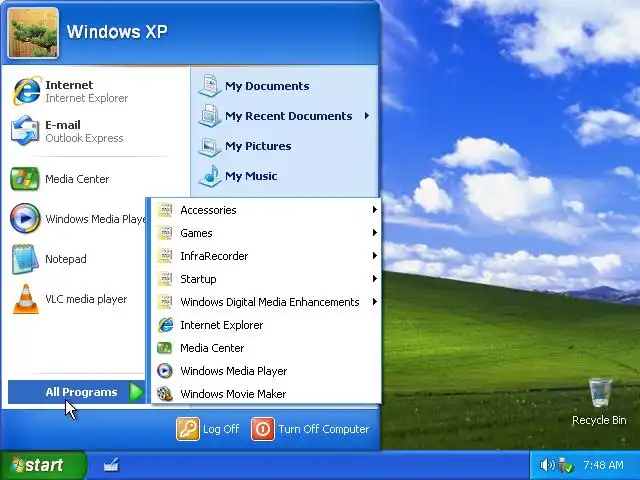This screenshot has width=640, height=480.
Task: Click the All Programs label
Action: (81, 392)
